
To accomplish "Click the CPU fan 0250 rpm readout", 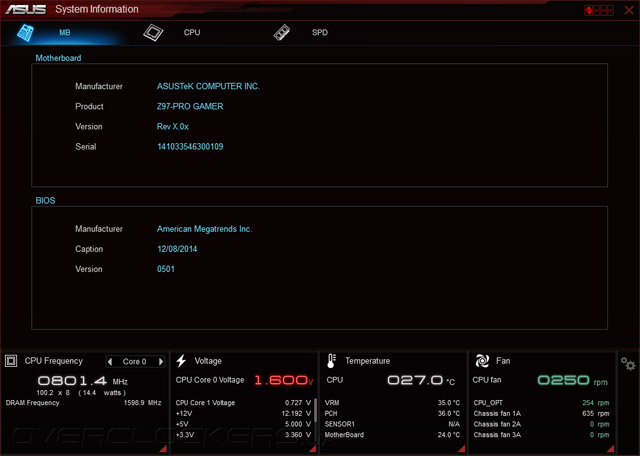I will (x=573, y=380).
